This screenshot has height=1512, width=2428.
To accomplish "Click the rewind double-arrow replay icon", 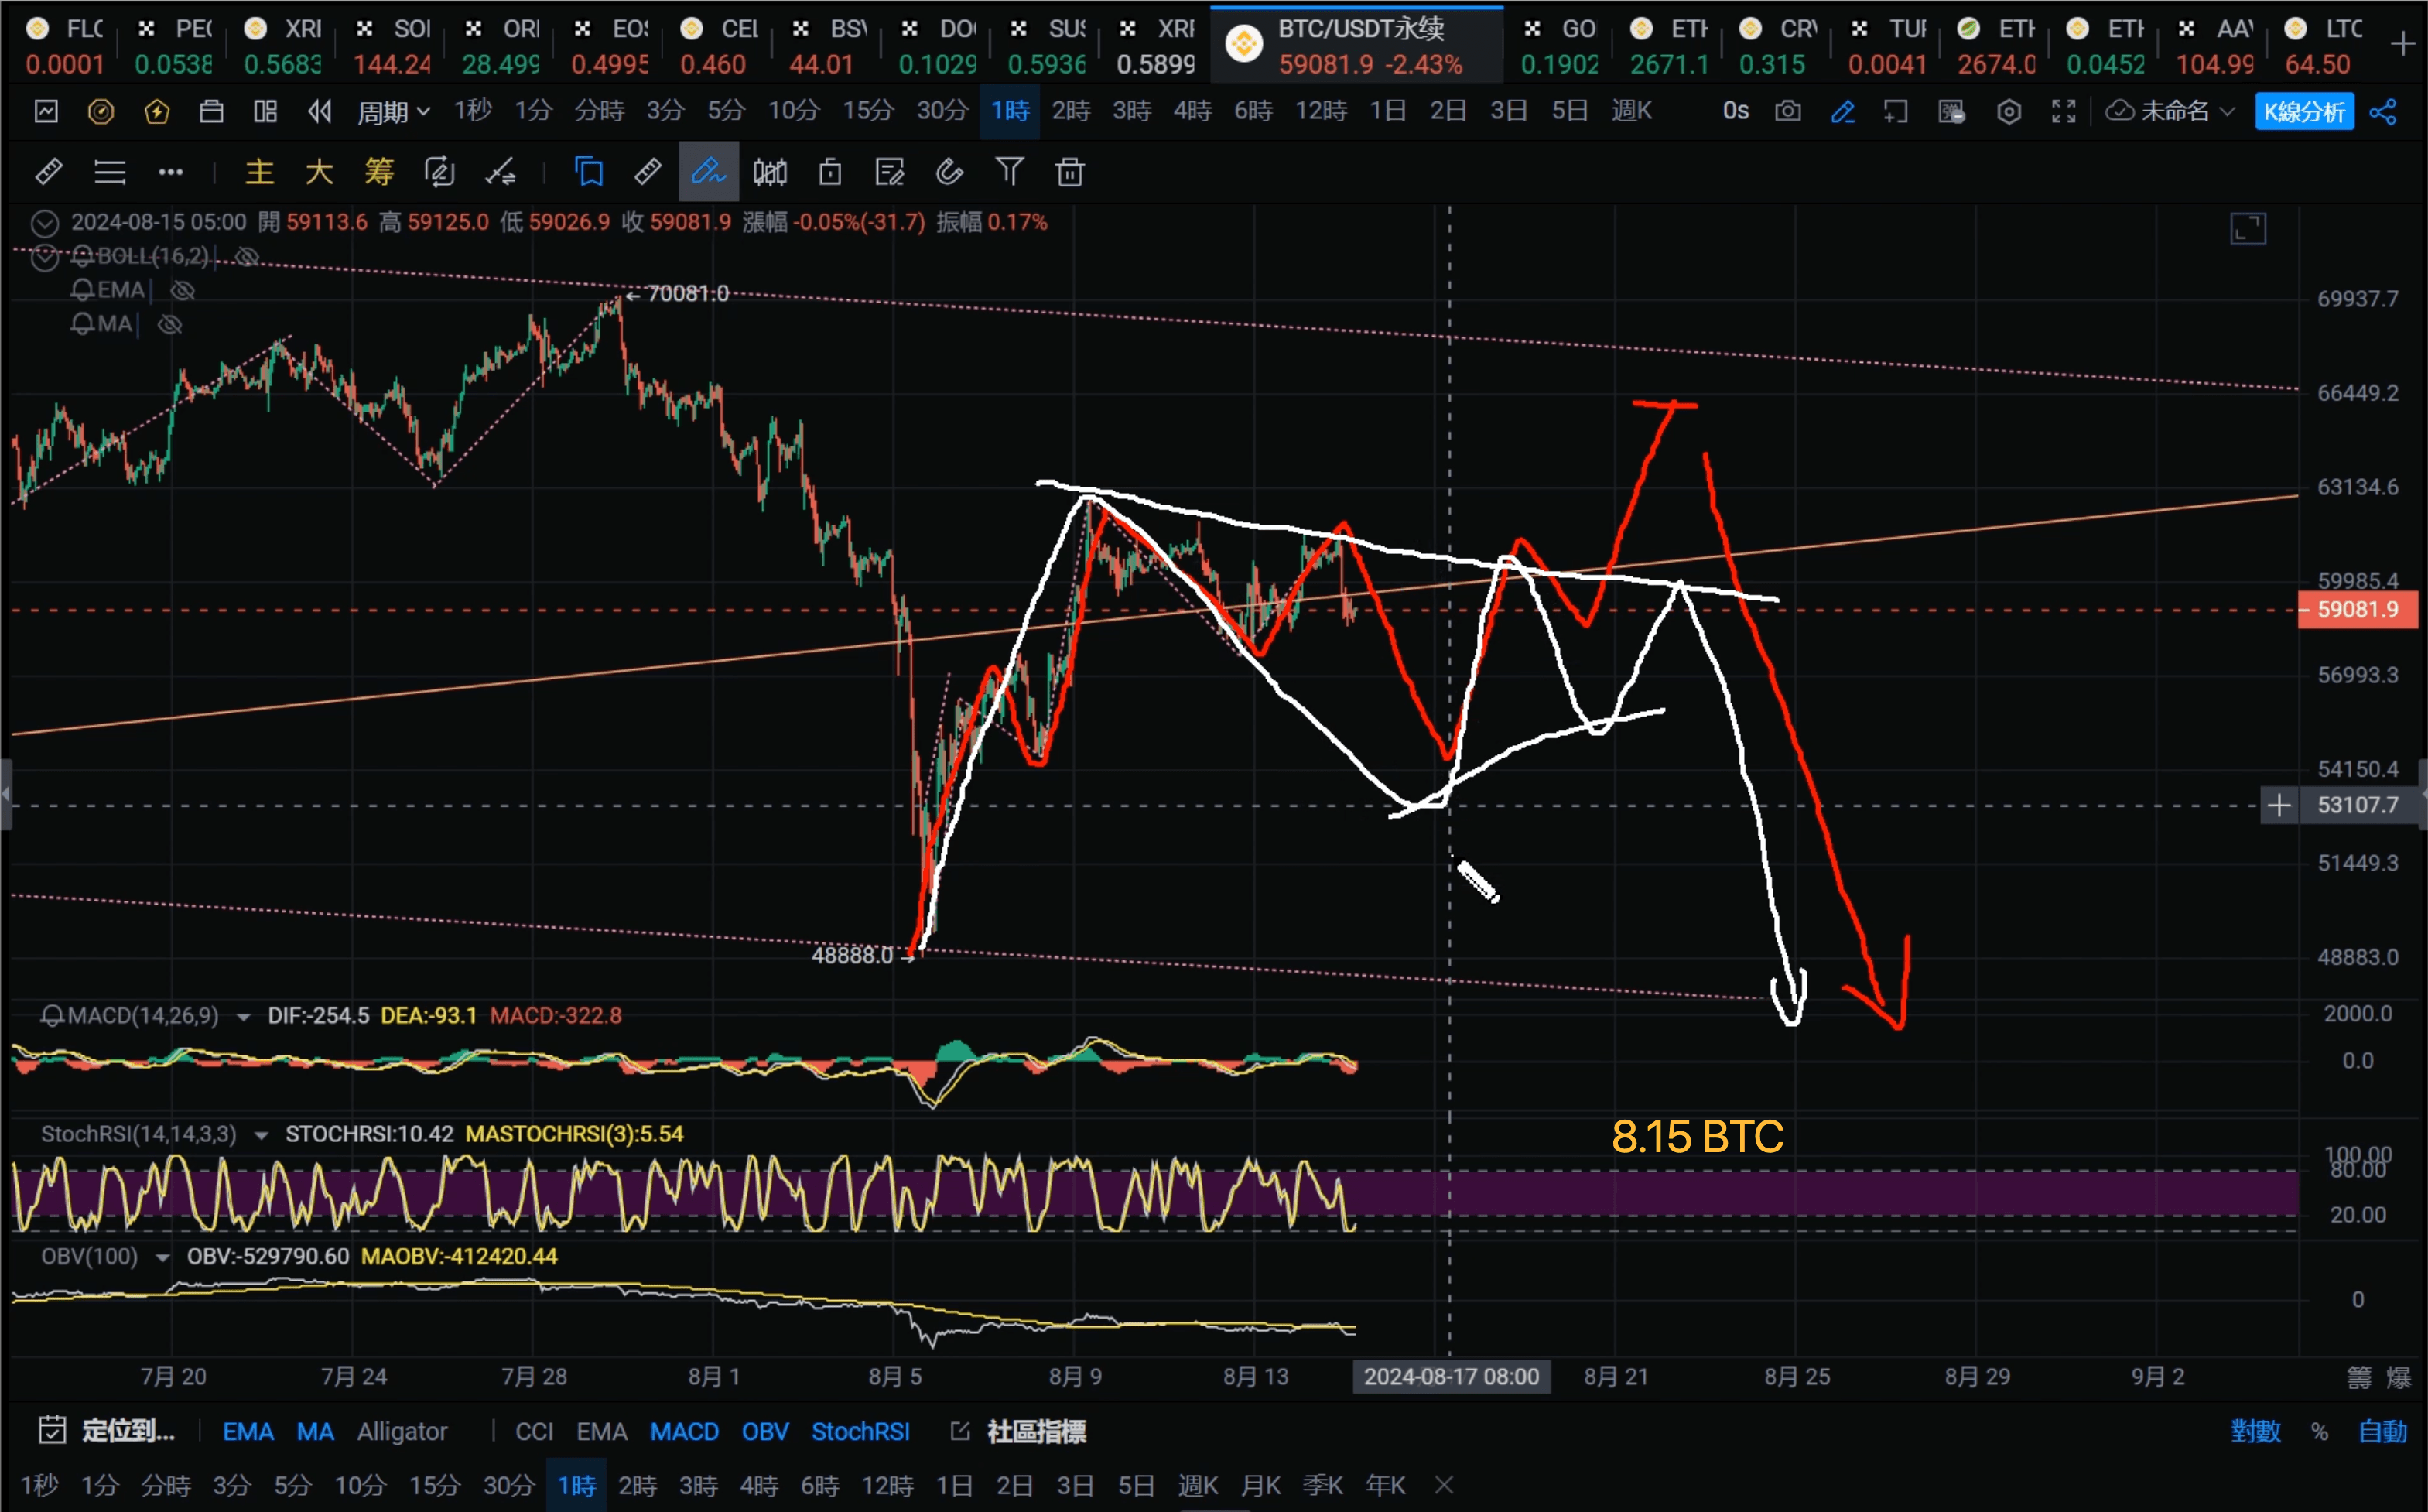I will tap(319, 111).
